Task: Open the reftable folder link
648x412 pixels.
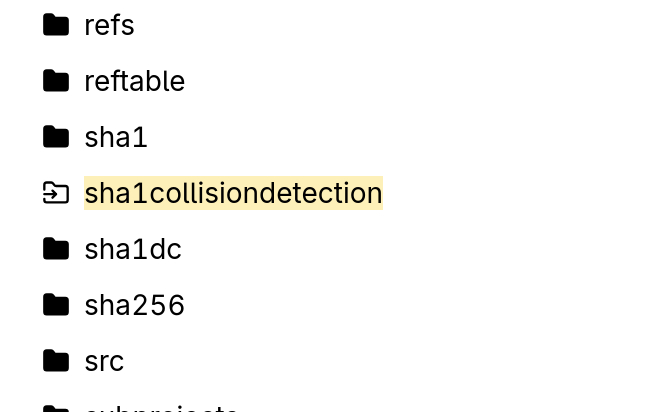Action: pos(134,81)
